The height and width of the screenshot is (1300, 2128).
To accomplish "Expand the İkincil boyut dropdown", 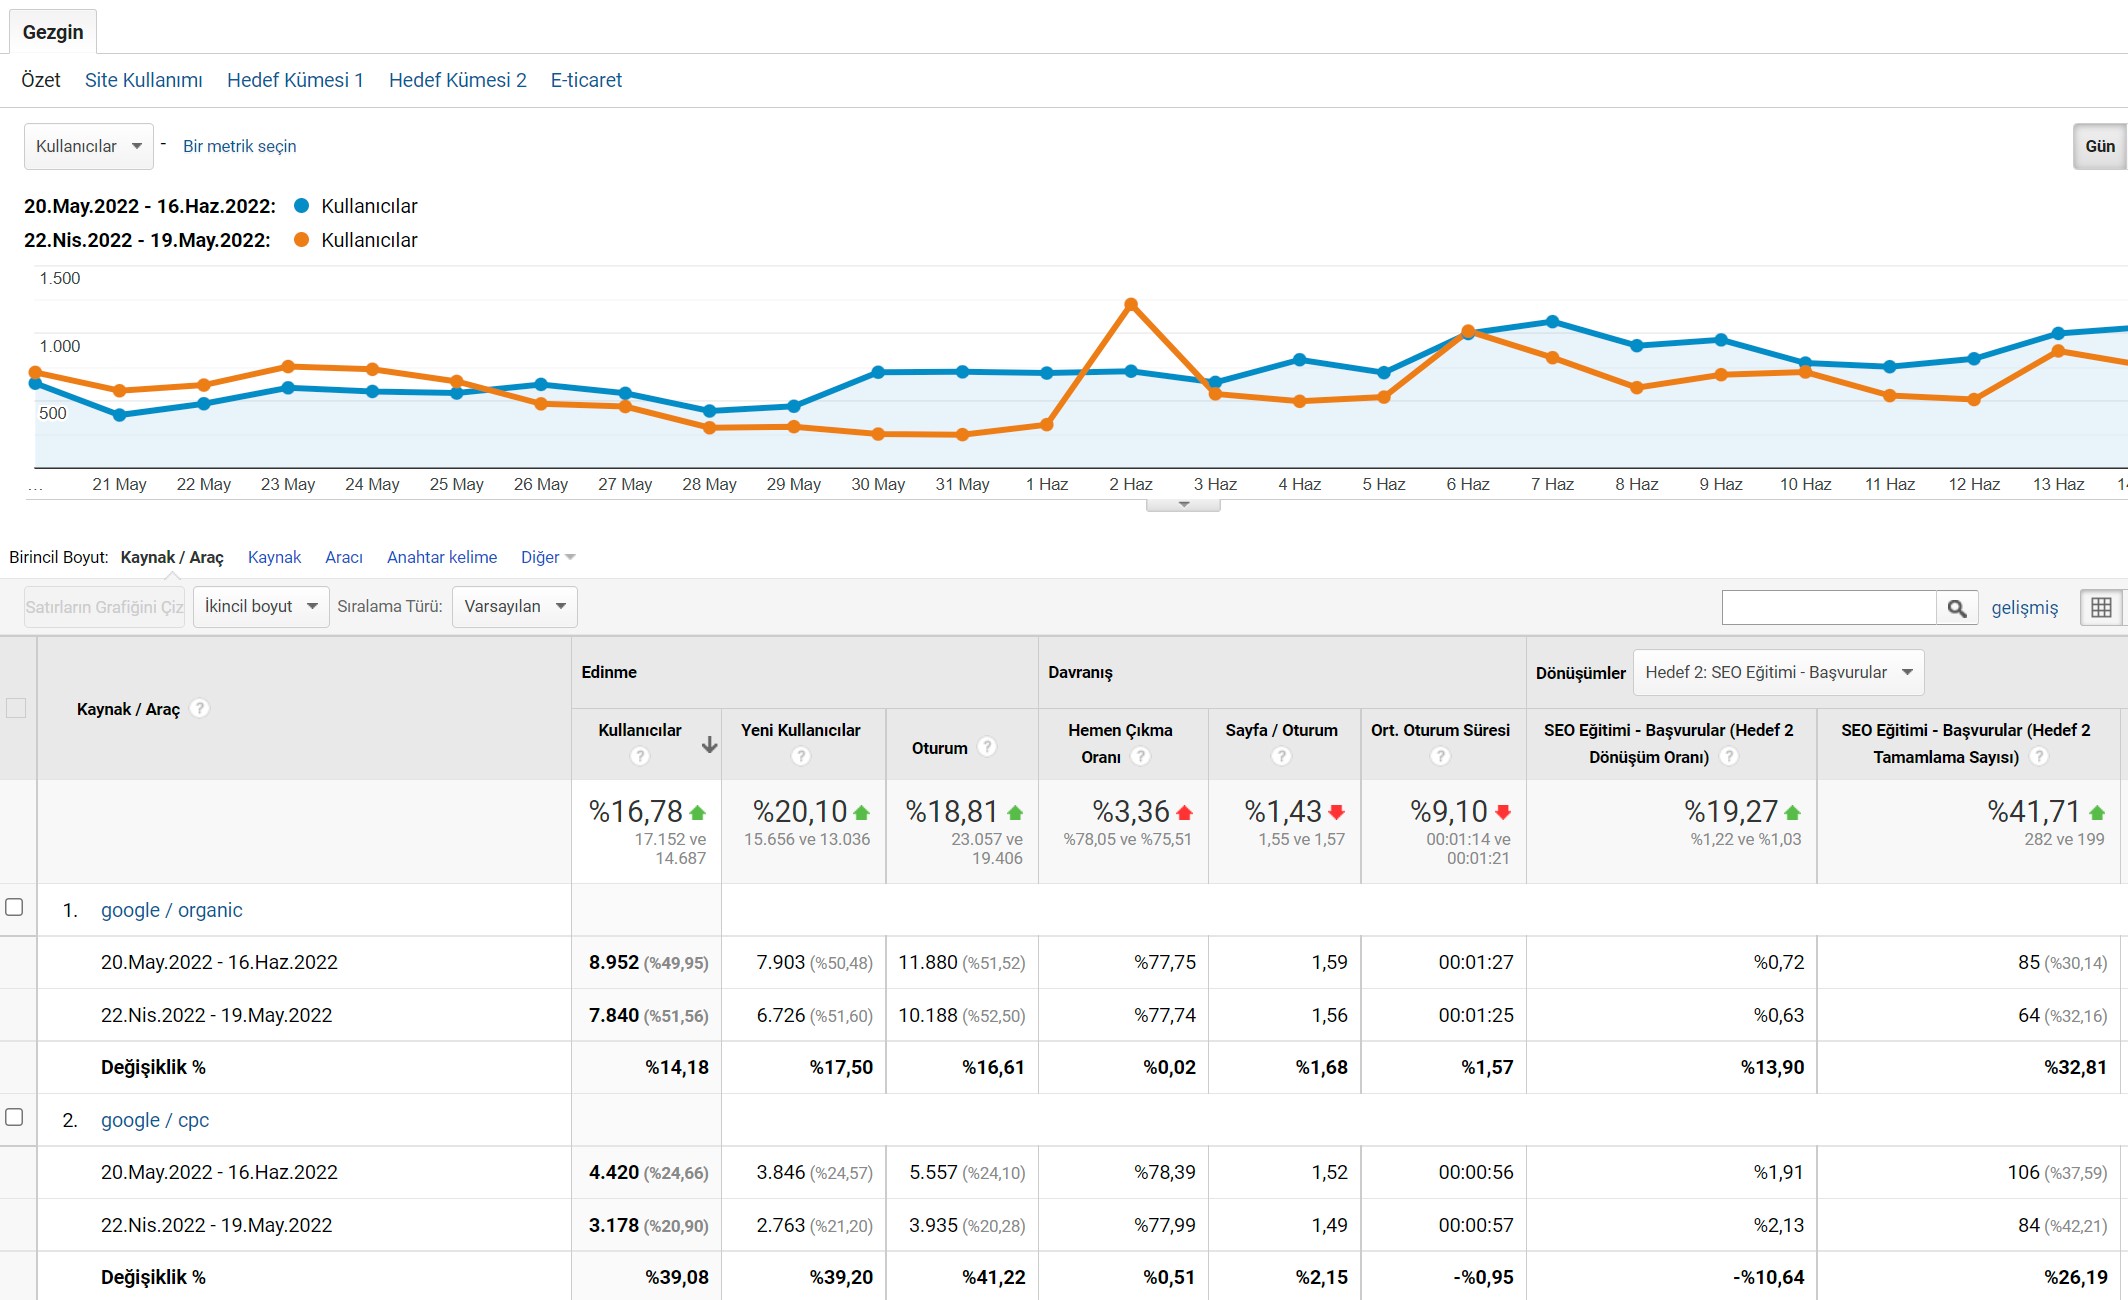I will (x=260, y=607).
